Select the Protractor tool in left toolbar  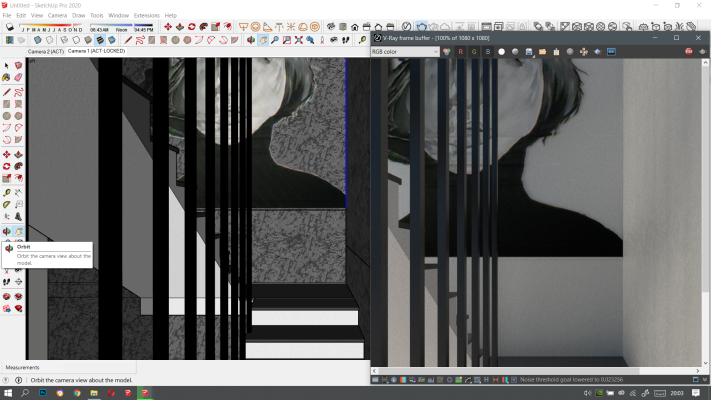click(x=6, y=205)
